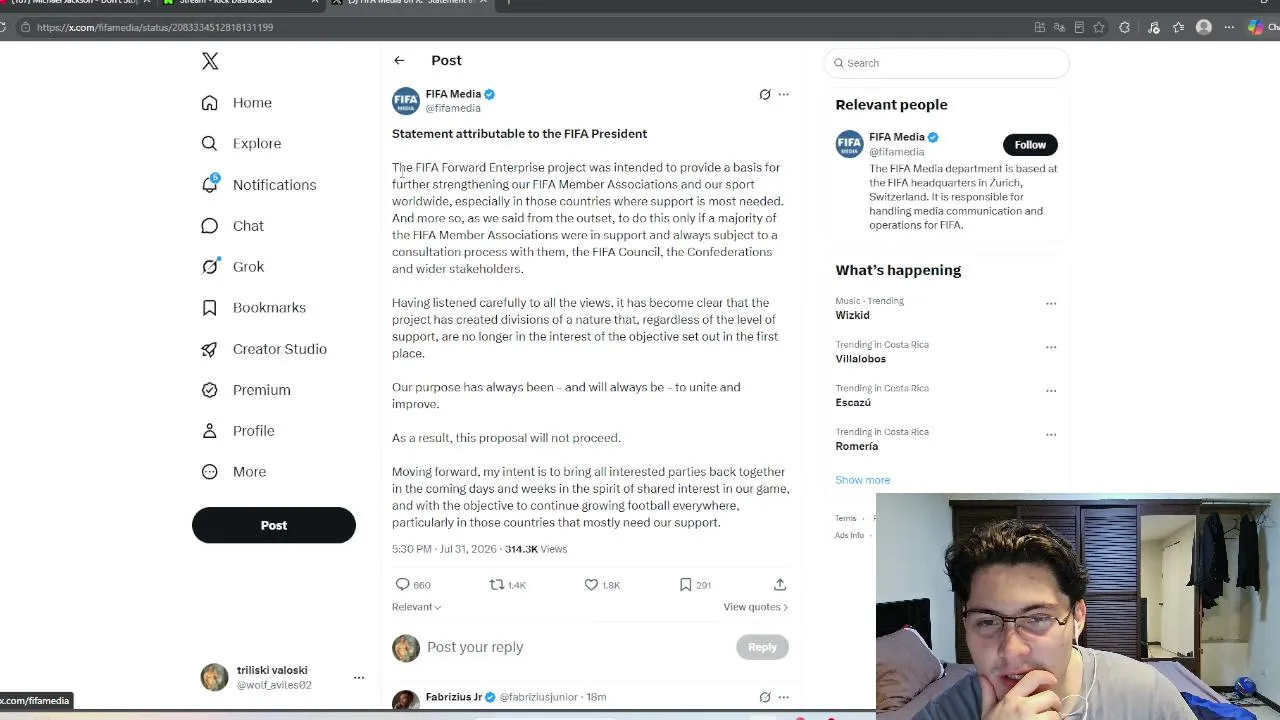Open the Explore search icon
The image size is (1280, 720).
coord(209,143)
